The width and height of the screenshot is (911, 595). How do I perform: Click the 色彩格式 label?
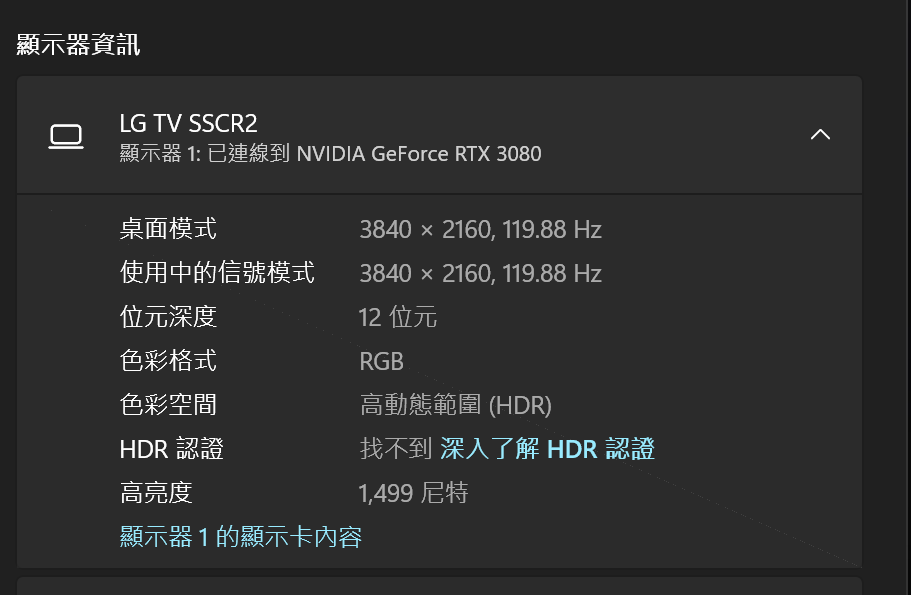168,361
